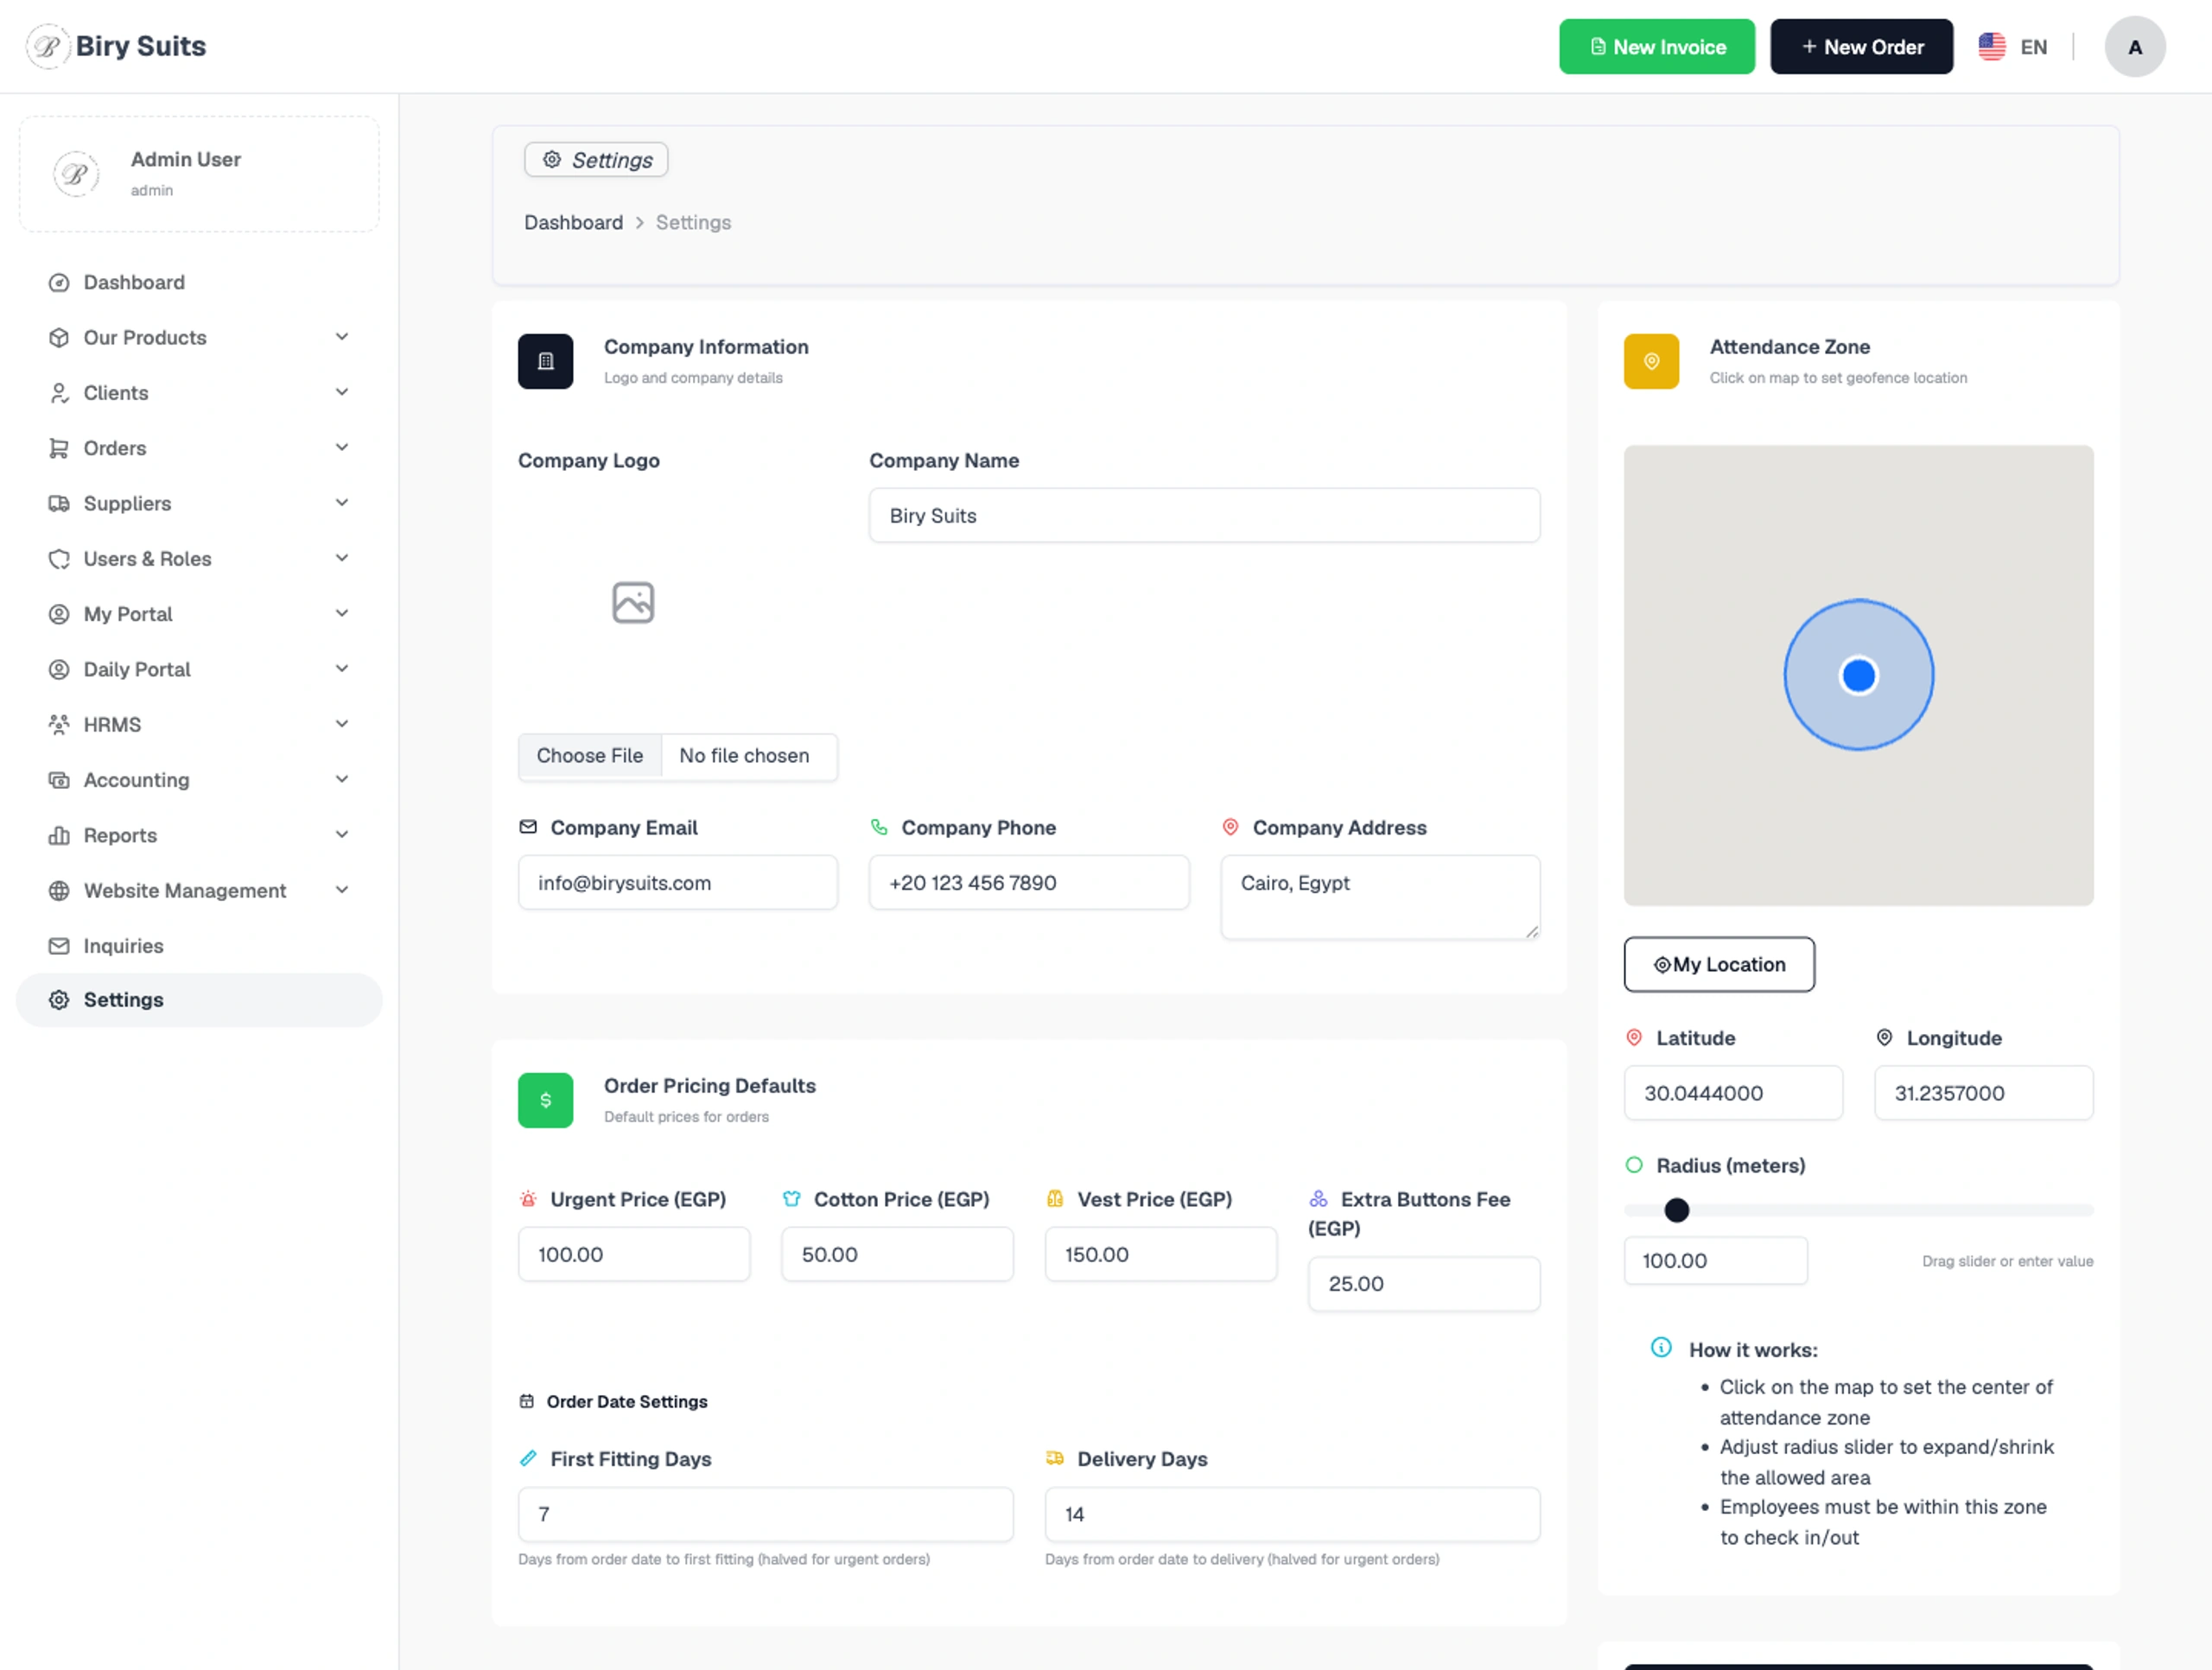The height and width of the screenshot is (1670, 2212).
Task: Click the Inquiries envelope icon
Action: (59, 946)
